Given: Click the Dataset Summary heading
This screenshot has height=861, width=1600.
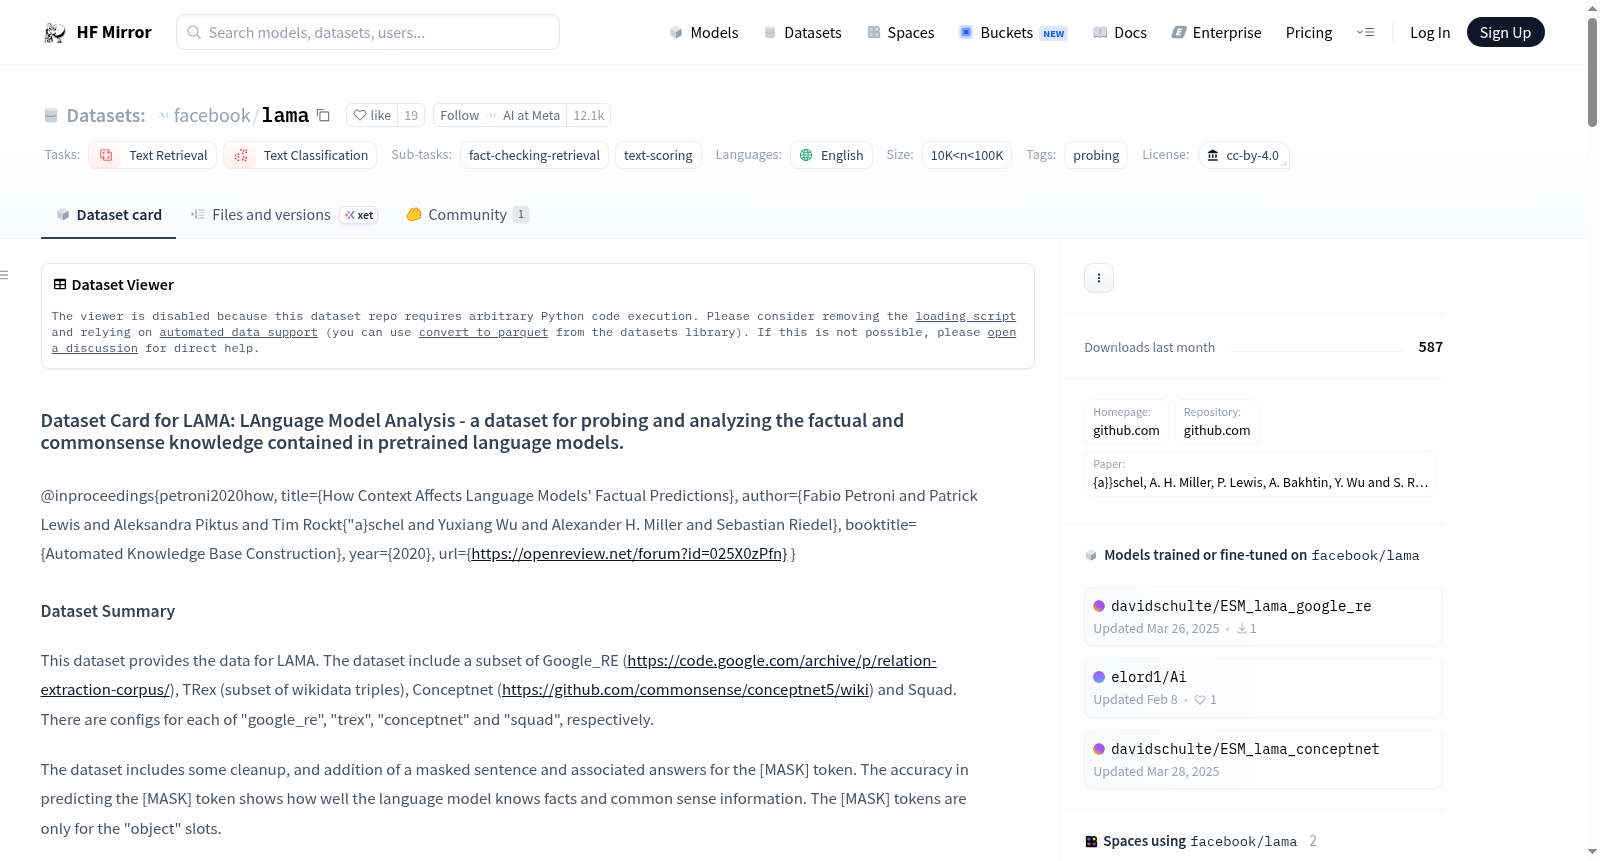Looking at the screenshot, I should tap(108, 611).
